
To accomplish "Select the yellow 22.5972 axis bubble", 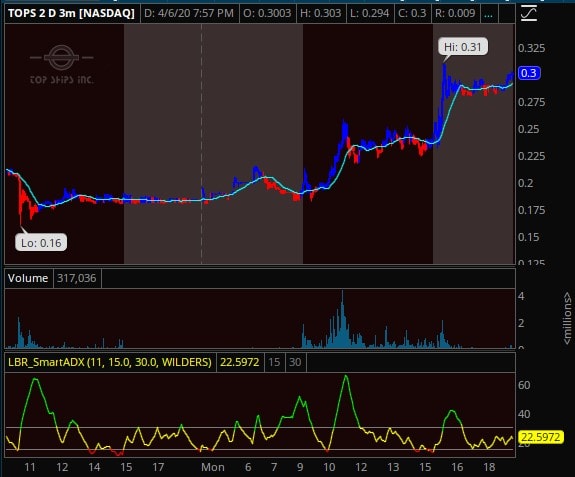I will (541, 437).
